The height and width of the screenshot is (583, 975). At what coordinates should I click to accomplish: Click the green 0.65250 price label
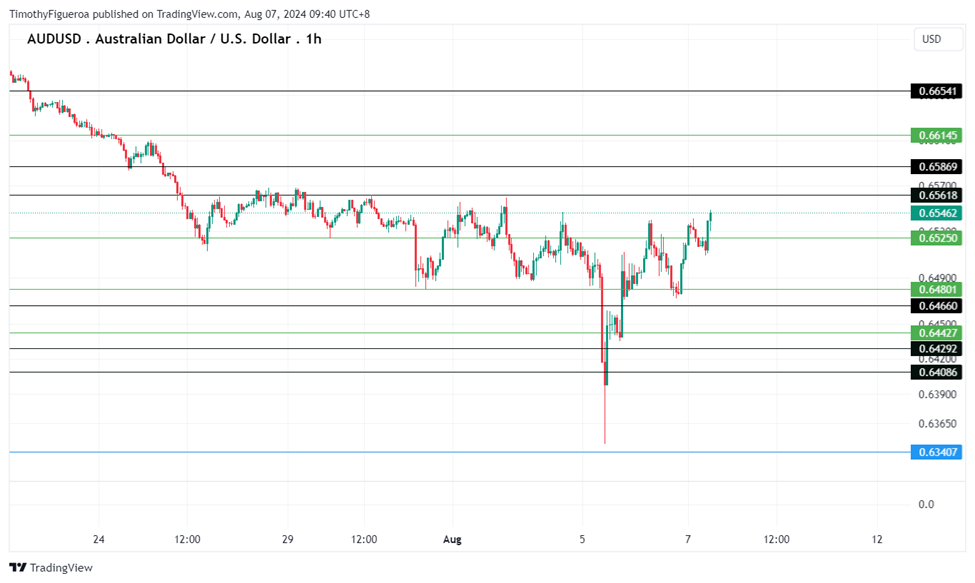point(937,237)
